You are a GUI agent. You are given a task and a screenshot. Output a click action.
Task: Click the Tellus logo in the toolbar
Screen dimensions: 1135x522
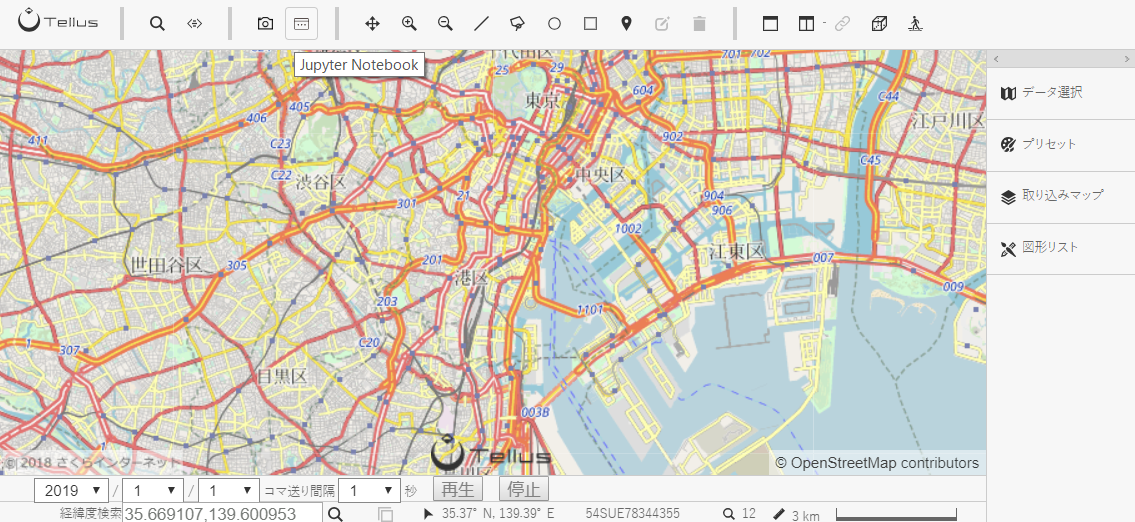click(x=59, y=22)
